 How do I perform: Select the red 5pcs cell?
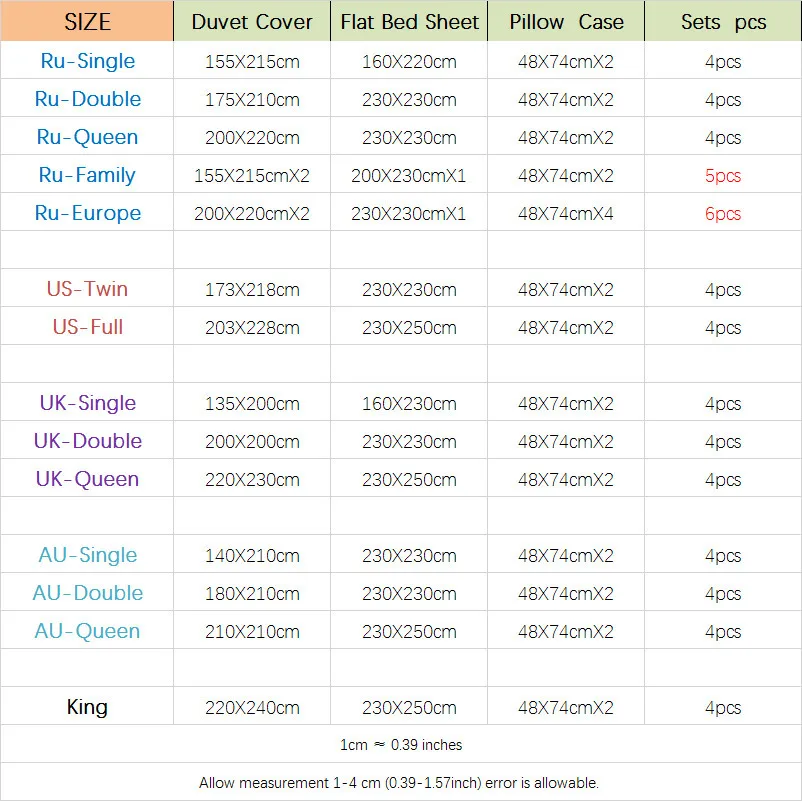pos(723,175)
